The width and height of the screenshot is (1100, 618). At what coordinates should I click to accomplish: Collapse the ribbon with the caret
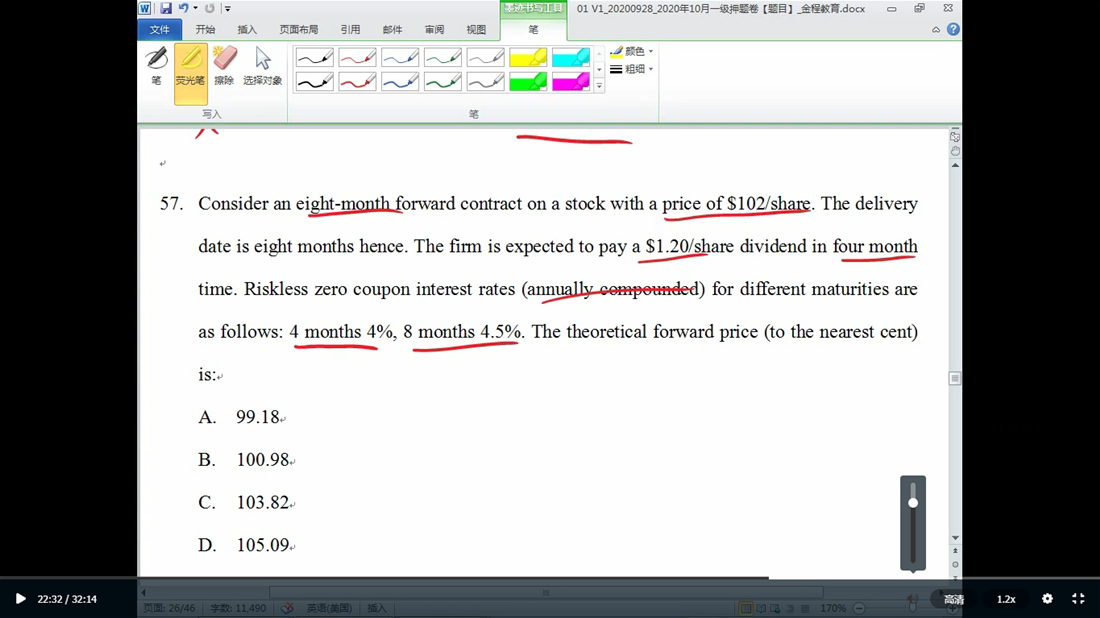(x=936, y=29)
